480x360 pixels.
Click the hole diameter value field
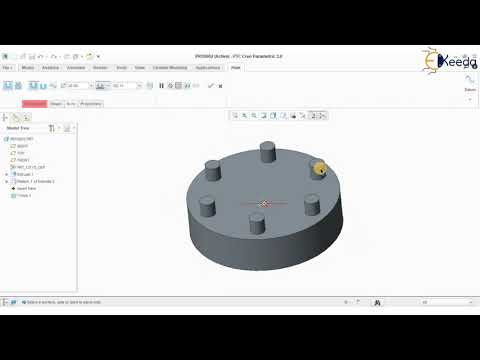point(77,86)
